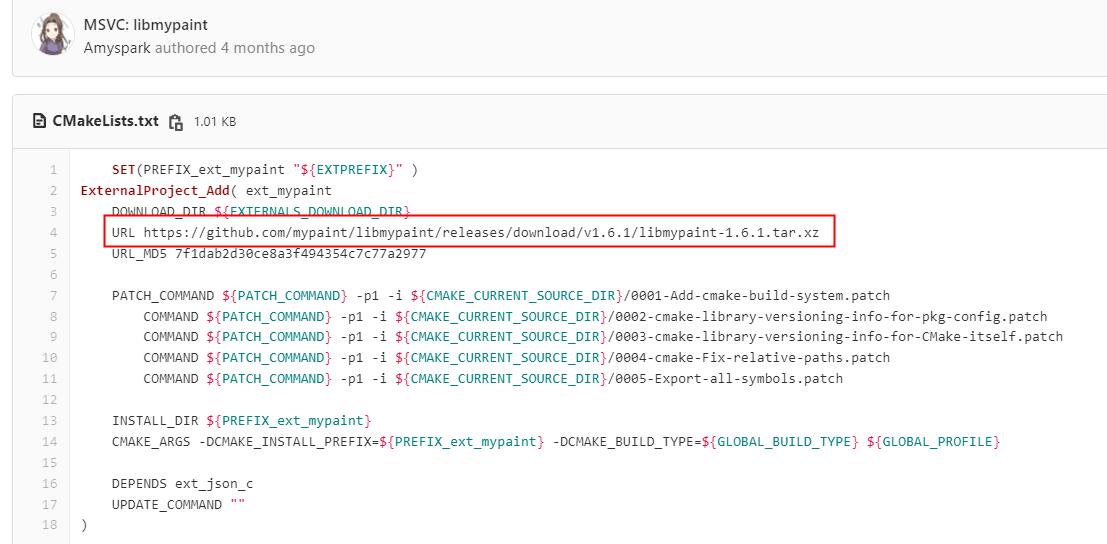This screenshot has width=1107, height=544.
Task: Click the 1.01 KB file size label
Action: tap(215, 122)
